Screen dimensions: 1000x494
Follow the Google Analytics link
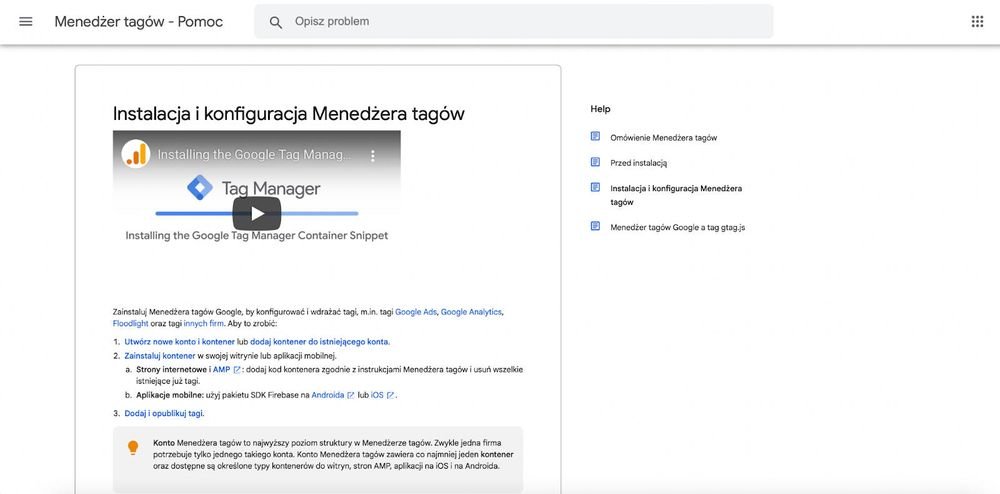(x=471, y=312)
